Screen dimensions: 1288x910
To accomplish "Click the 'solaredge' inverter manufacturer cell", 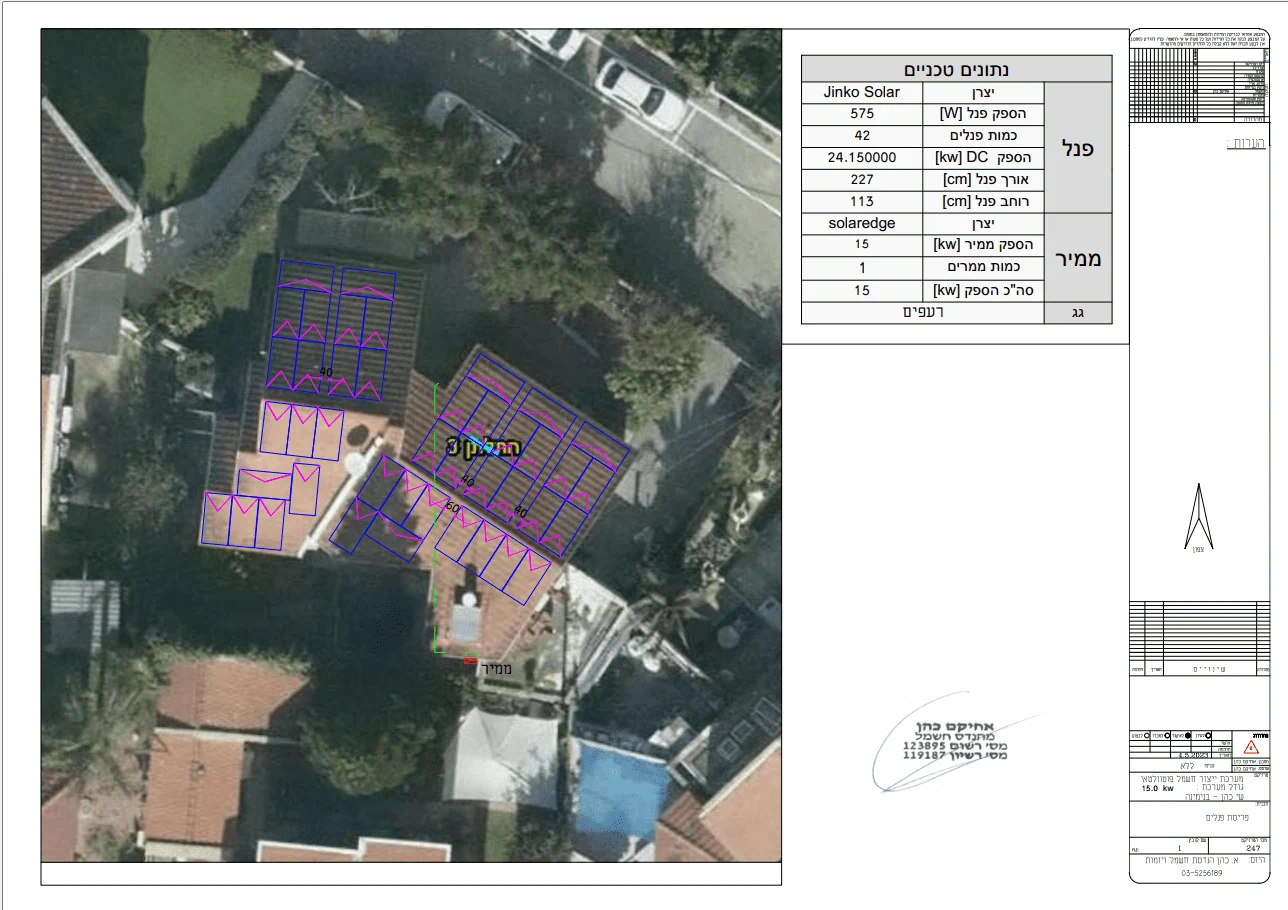I will 861,223.
